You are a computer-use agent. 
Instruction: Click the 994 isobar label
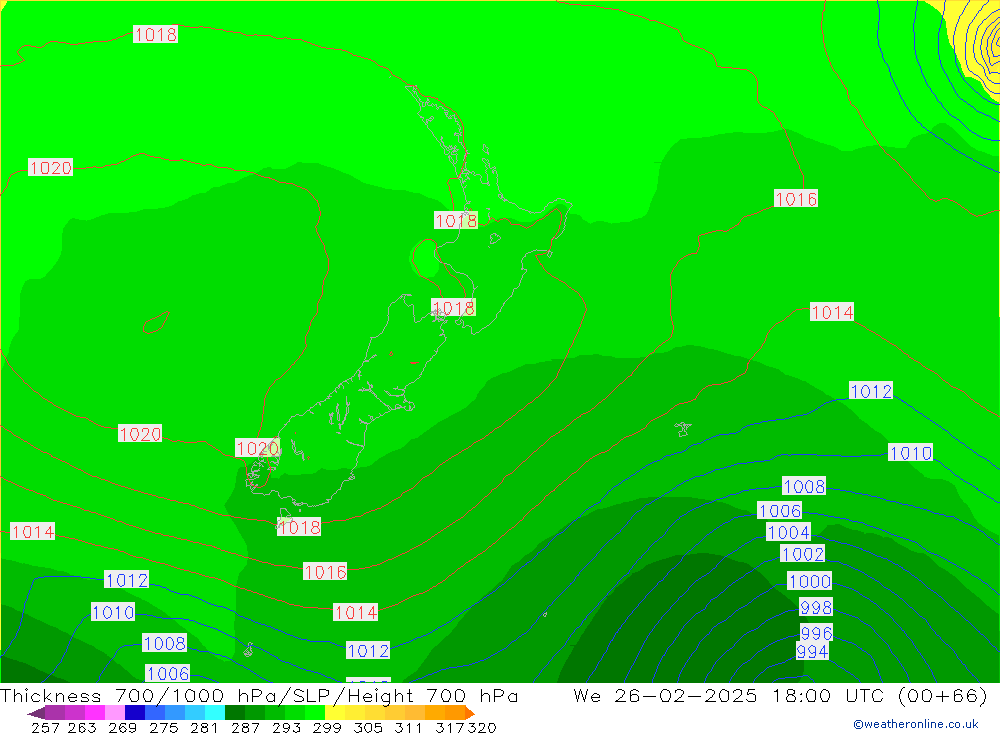pos(812,651)
